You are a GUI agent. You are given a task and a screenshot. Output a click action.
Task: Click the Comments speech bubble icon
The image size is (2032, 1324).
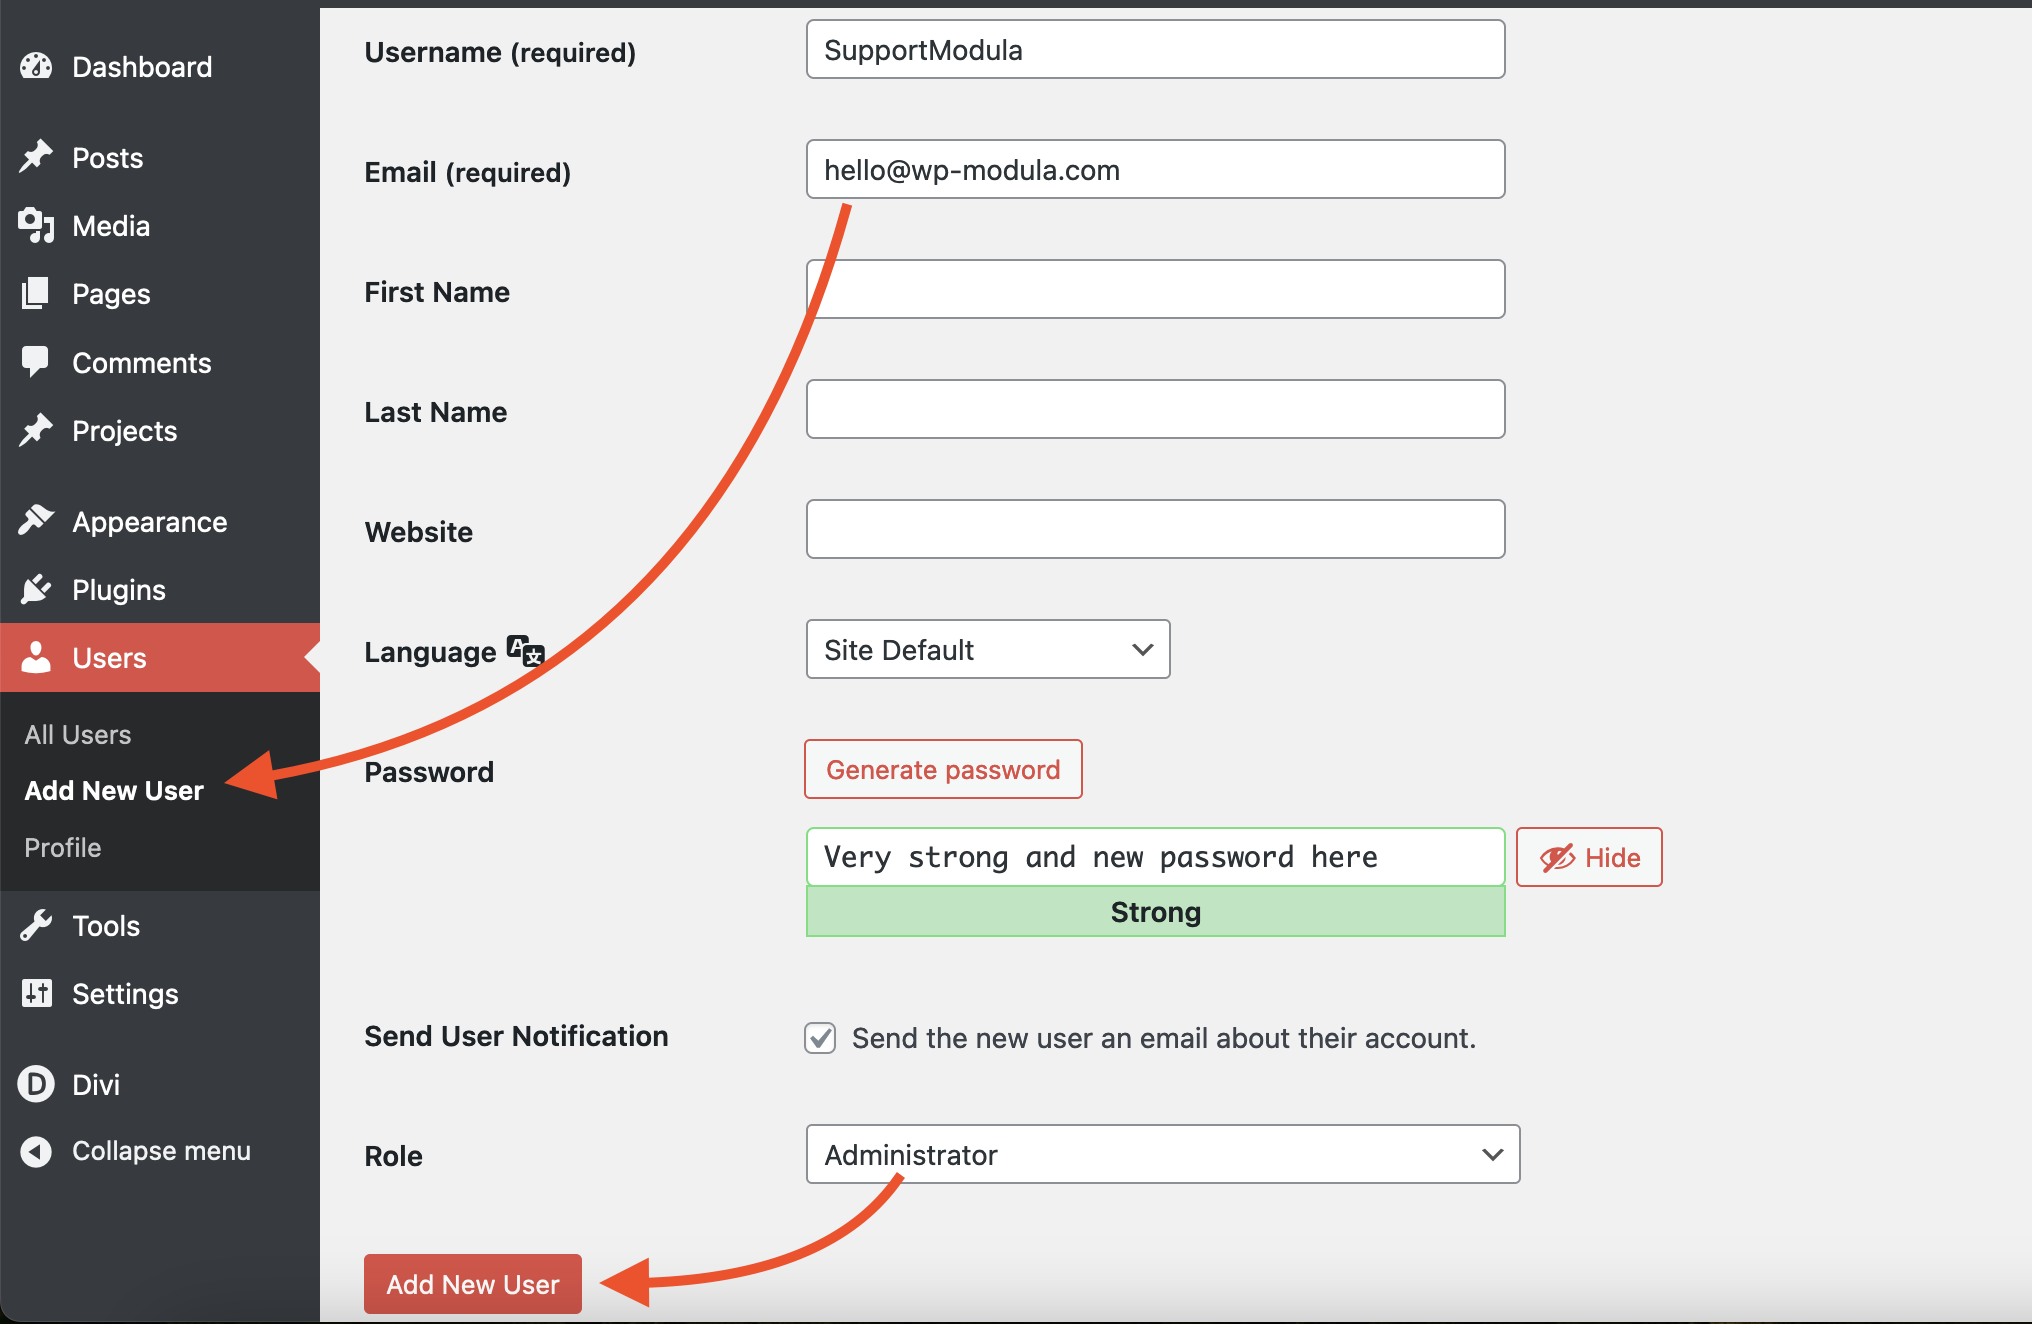coord(36,362)
